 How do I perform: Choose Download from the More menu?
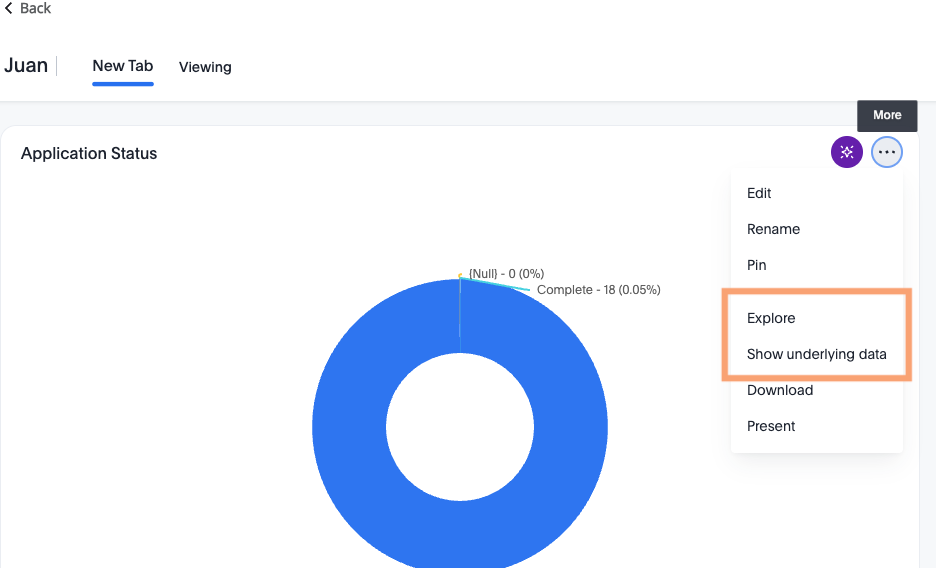point(780,390)
